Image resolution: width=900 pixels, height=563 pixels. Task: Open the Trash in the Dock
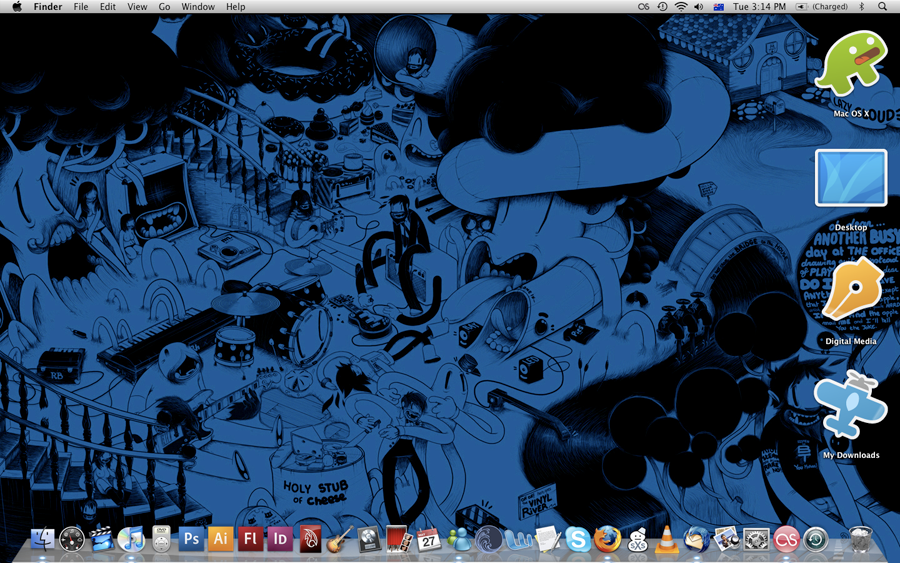(x=860, y=539)
